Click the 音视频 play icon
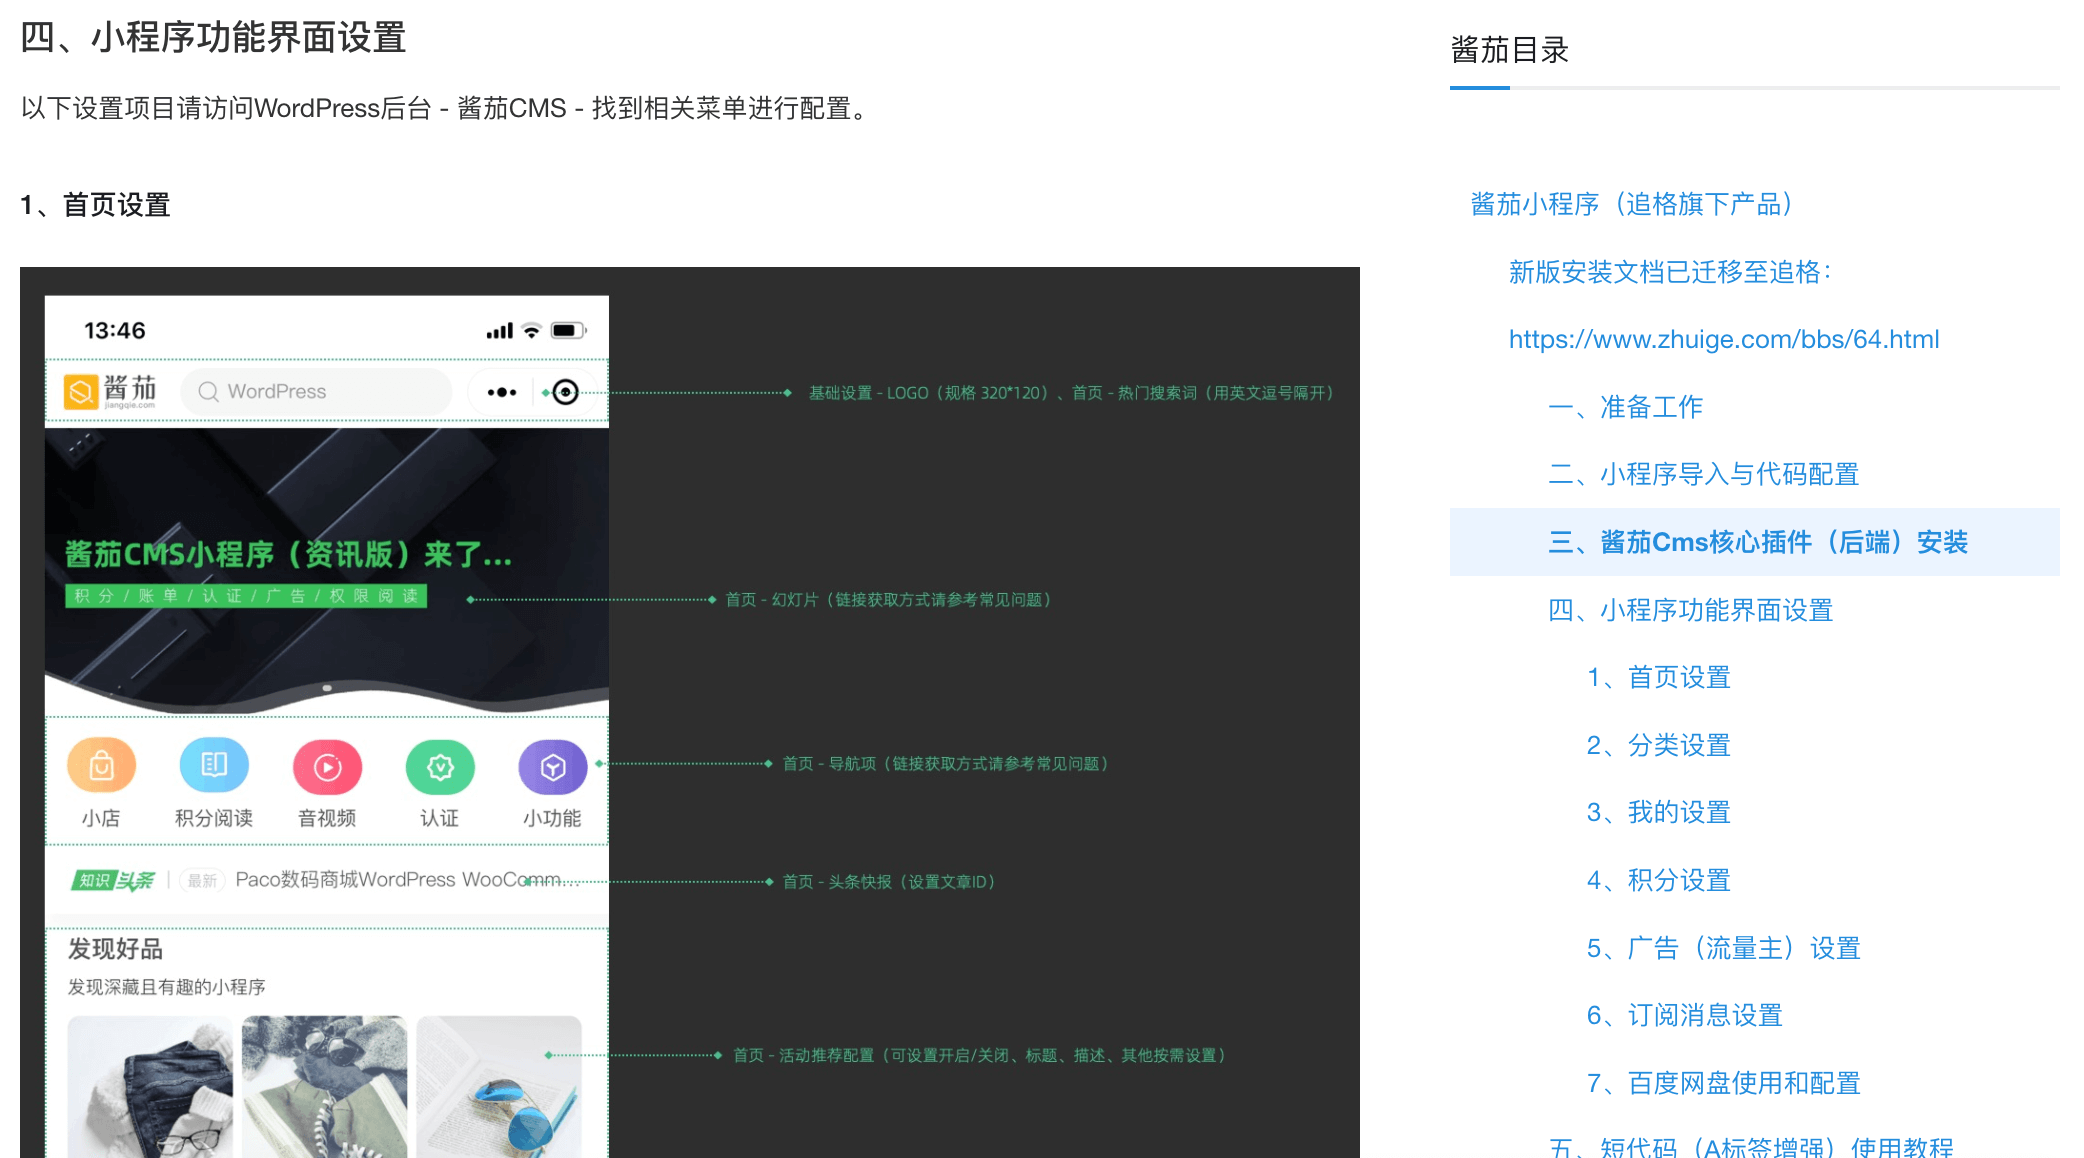Image resolution: width=2084 pixels, height=1158 pixels. point(327,766)
